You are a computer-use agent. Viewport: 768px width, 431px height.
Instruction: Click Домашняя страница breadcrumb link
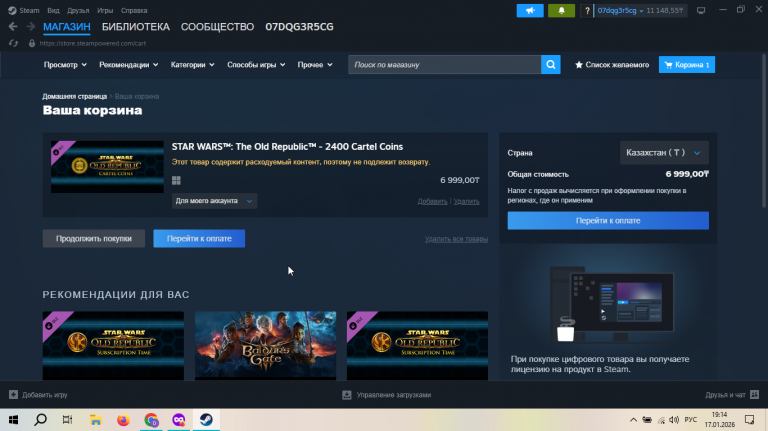coord(74,96)
